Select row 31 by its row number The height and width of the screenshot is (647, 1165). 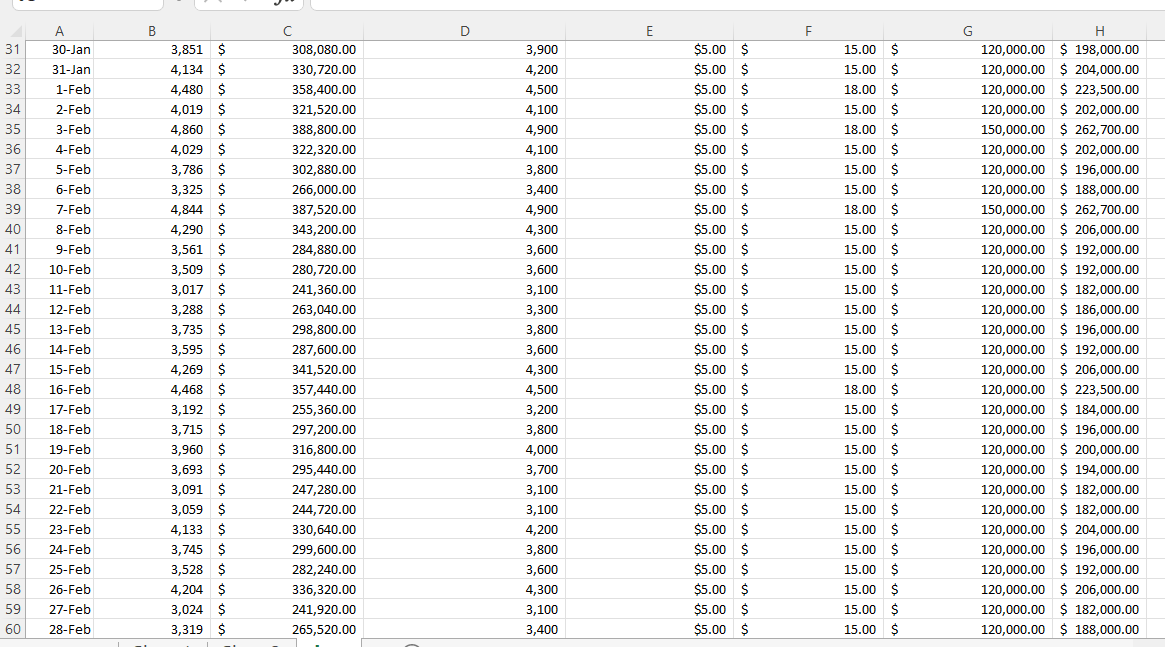(14, 49)
